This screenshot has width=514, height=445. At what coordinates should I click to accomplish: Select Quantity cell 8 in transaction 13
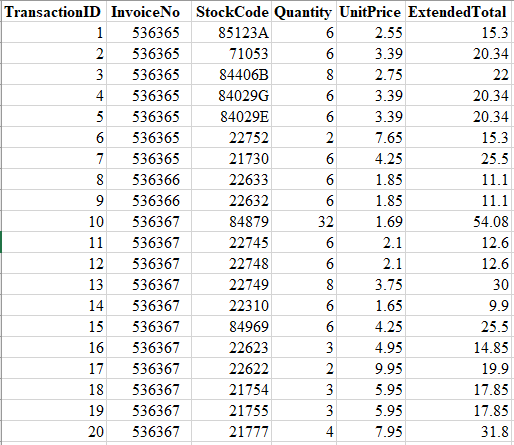click(304, 285)
